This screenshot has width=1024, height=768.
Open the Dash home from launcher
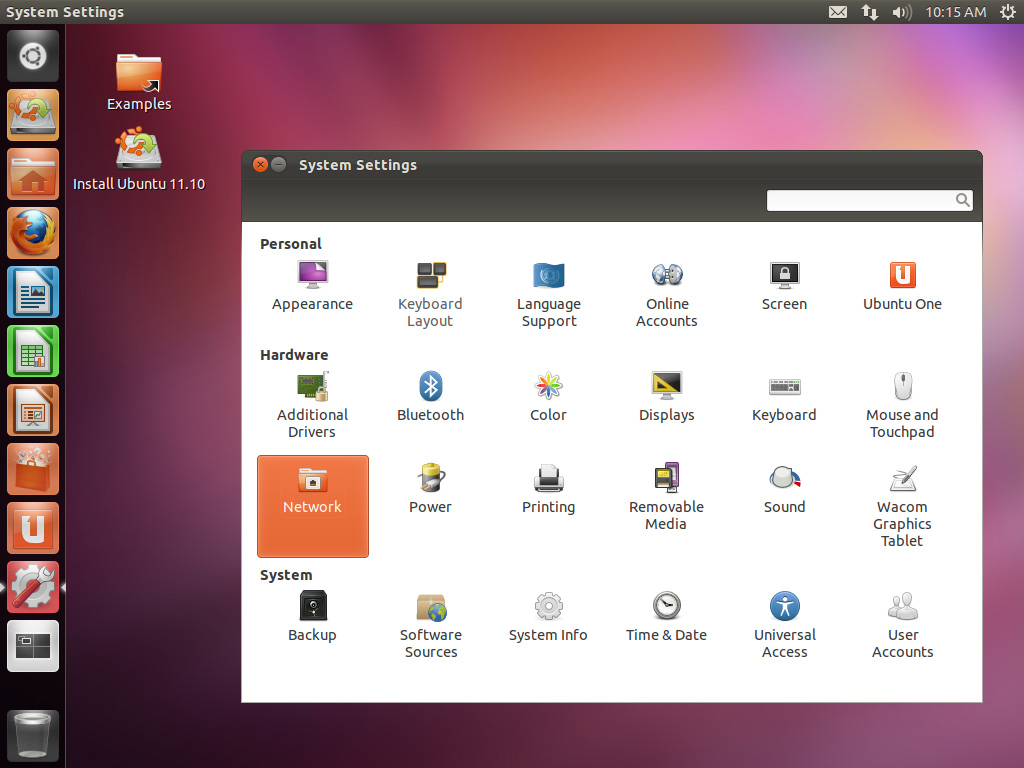tap(33, 56)
